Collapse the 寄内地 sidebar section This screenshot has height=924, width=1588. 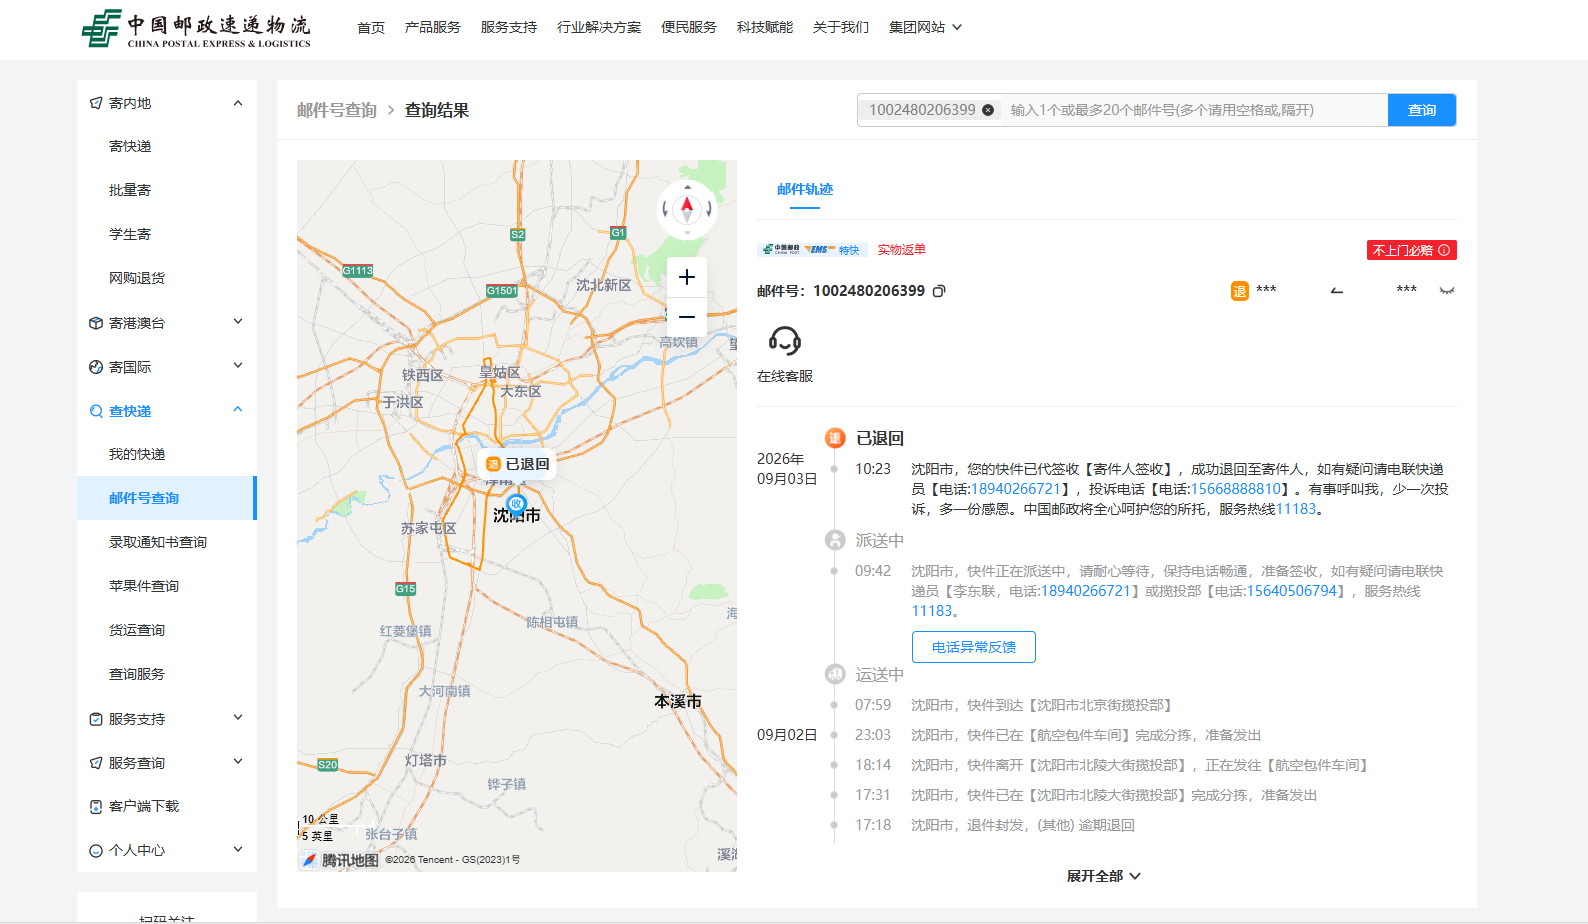(x=238, y=103)
